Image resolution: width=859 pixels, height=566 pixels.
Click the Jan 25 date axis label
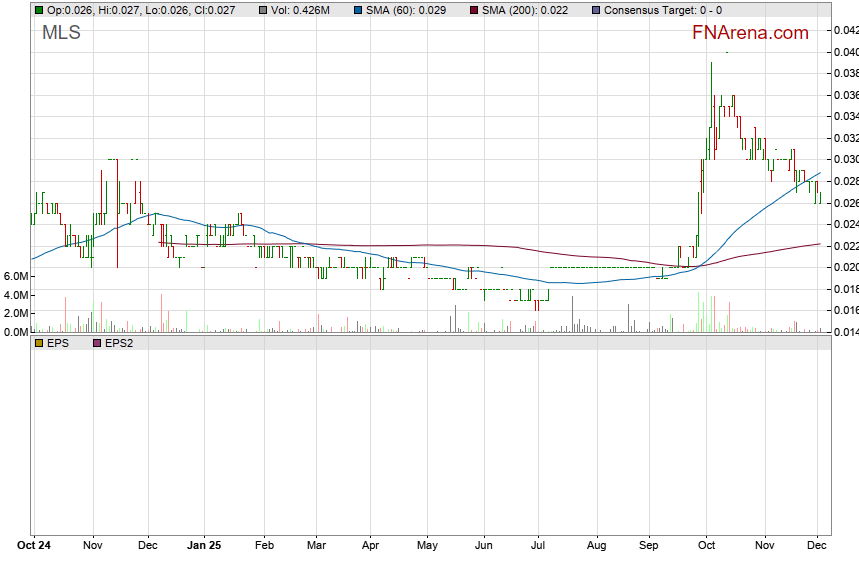204,546
